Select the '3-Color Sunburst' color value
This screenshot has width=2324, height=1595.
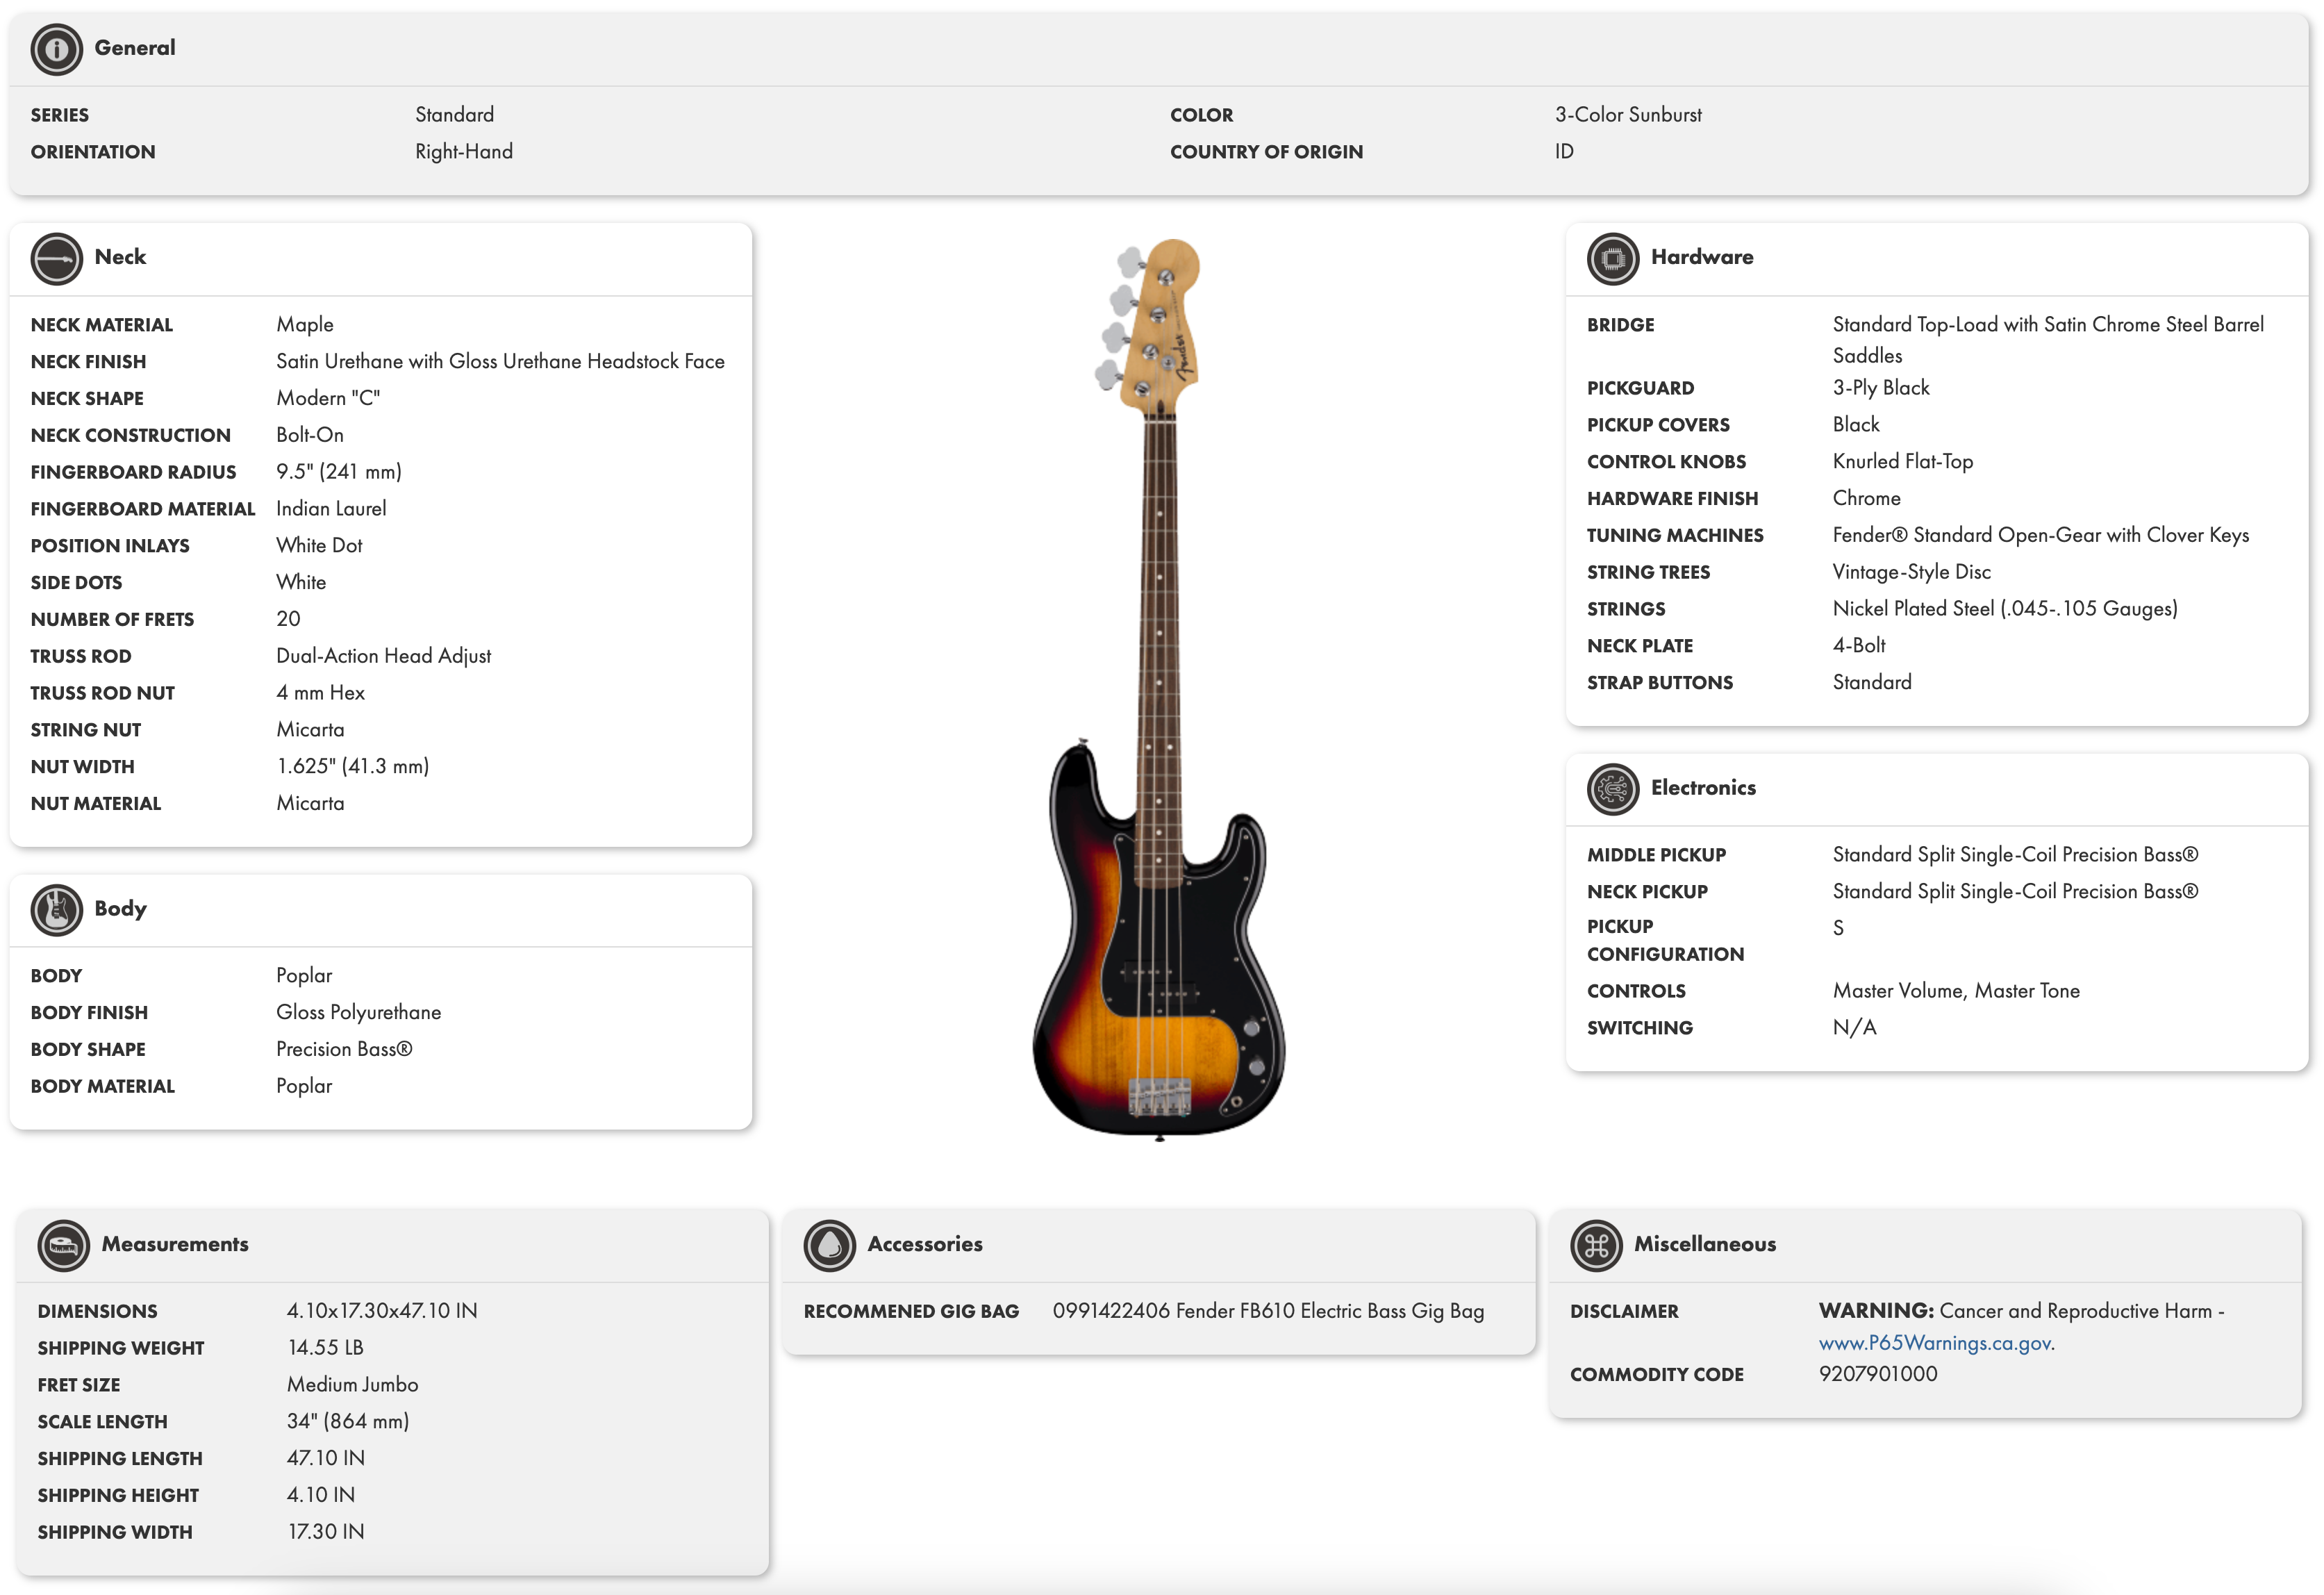(1628, 114)
